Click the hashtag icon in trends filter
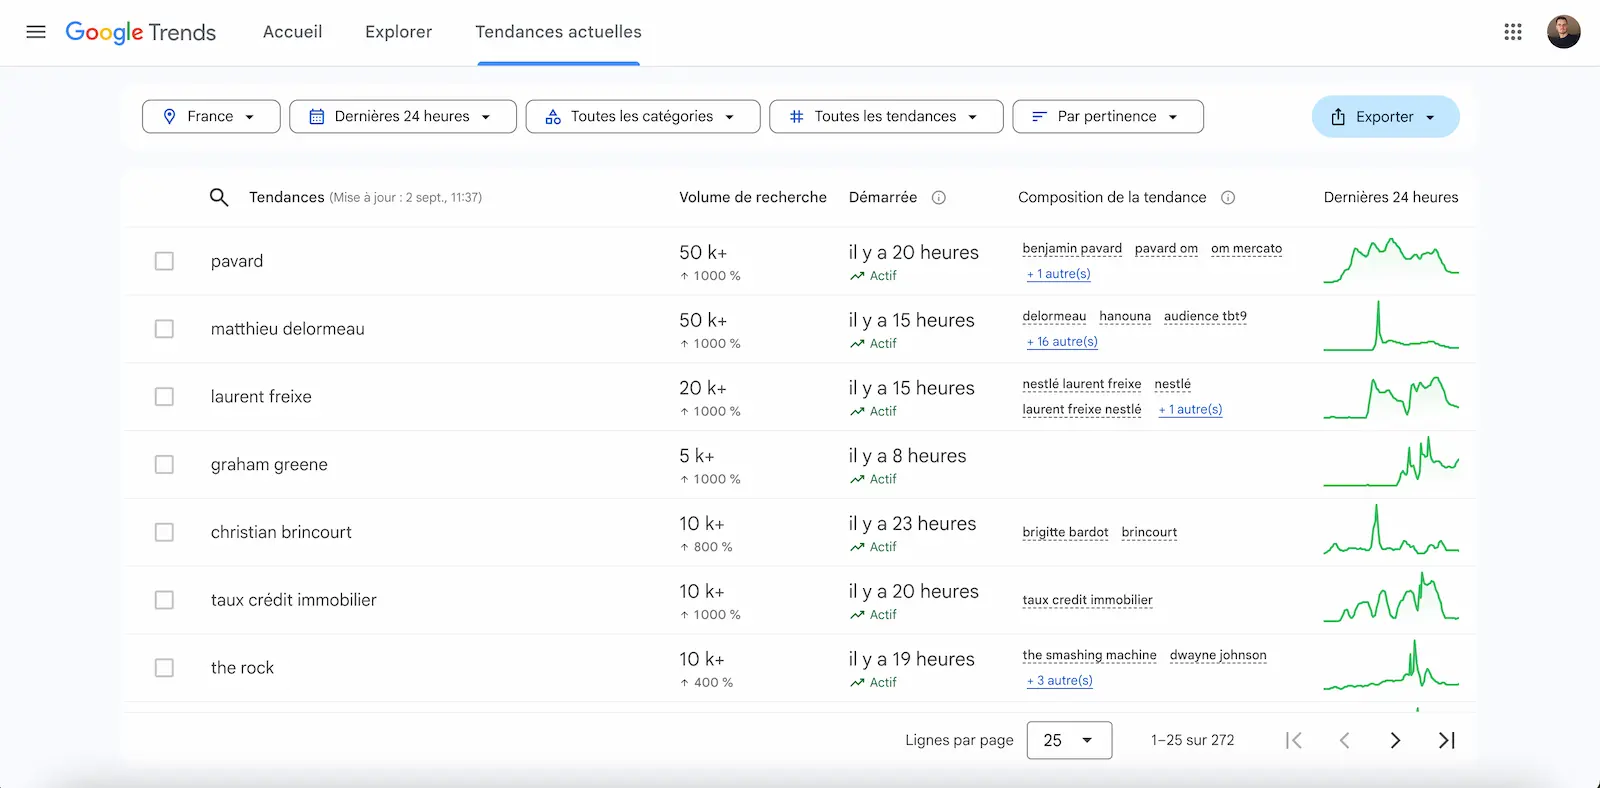Image resolution: width=1600 pixels, height=788 pixels. [x=797, y=117]
